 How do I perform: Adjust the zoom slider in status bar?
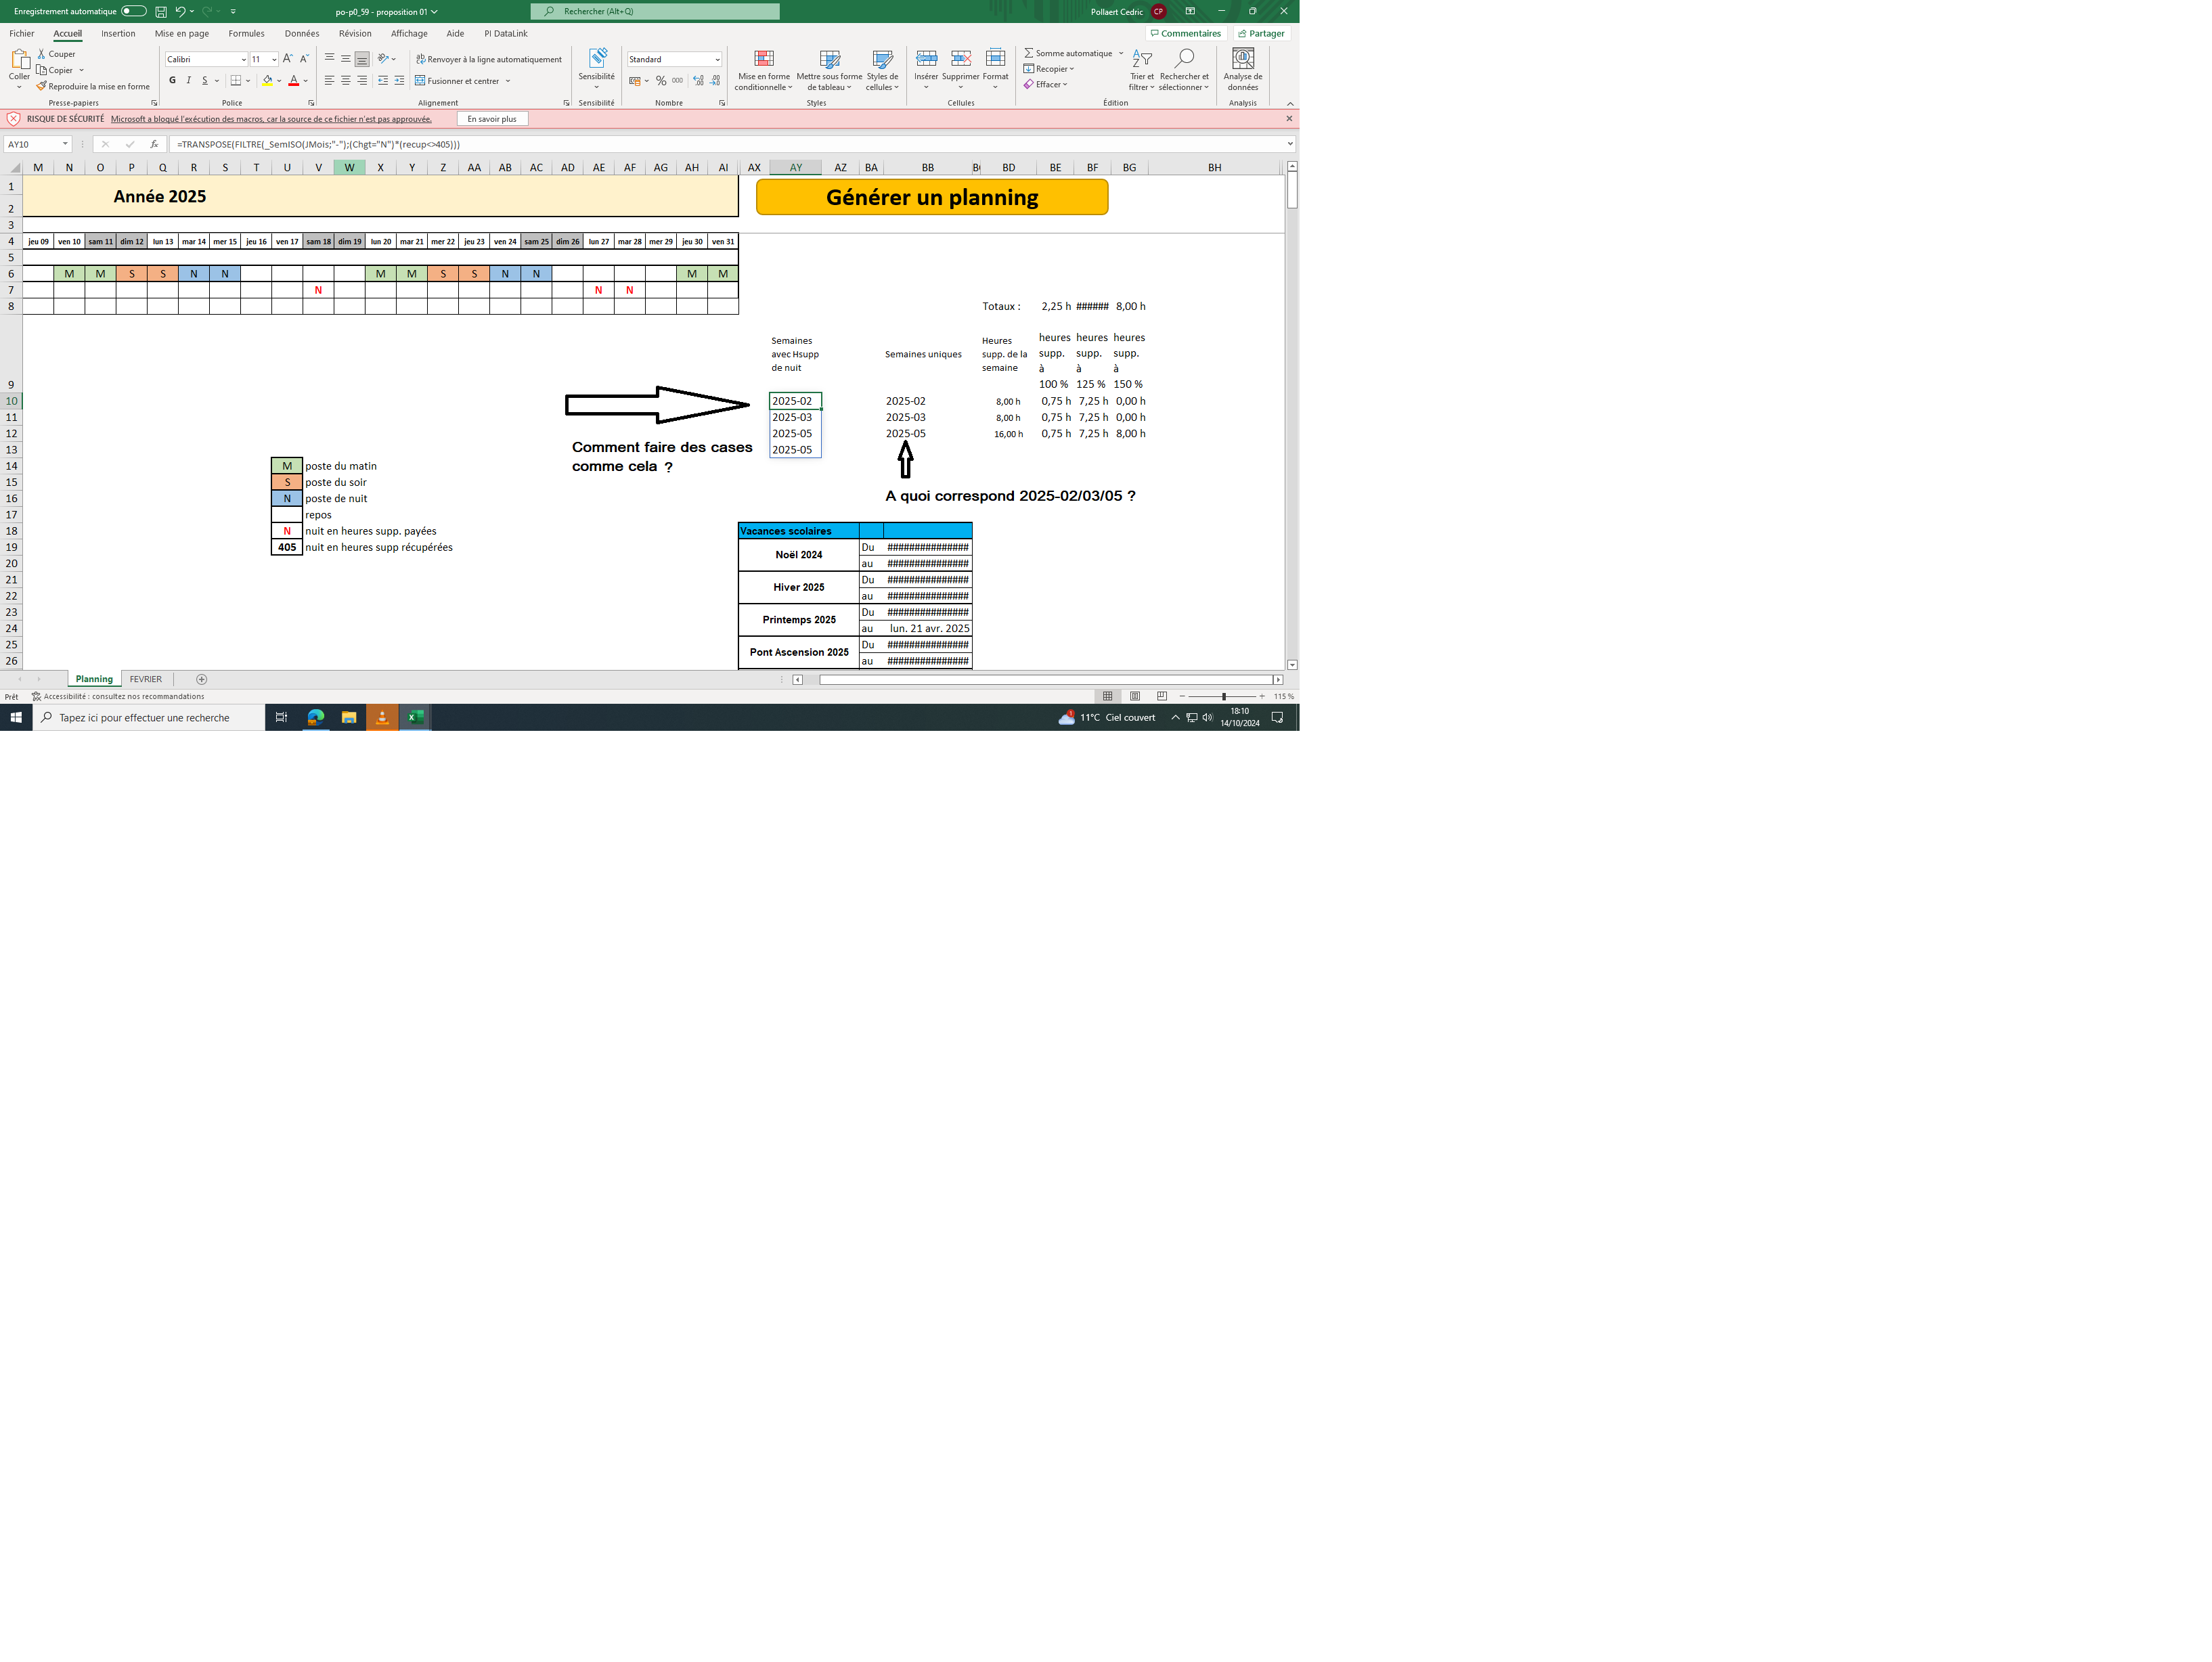coord(1223,696)
